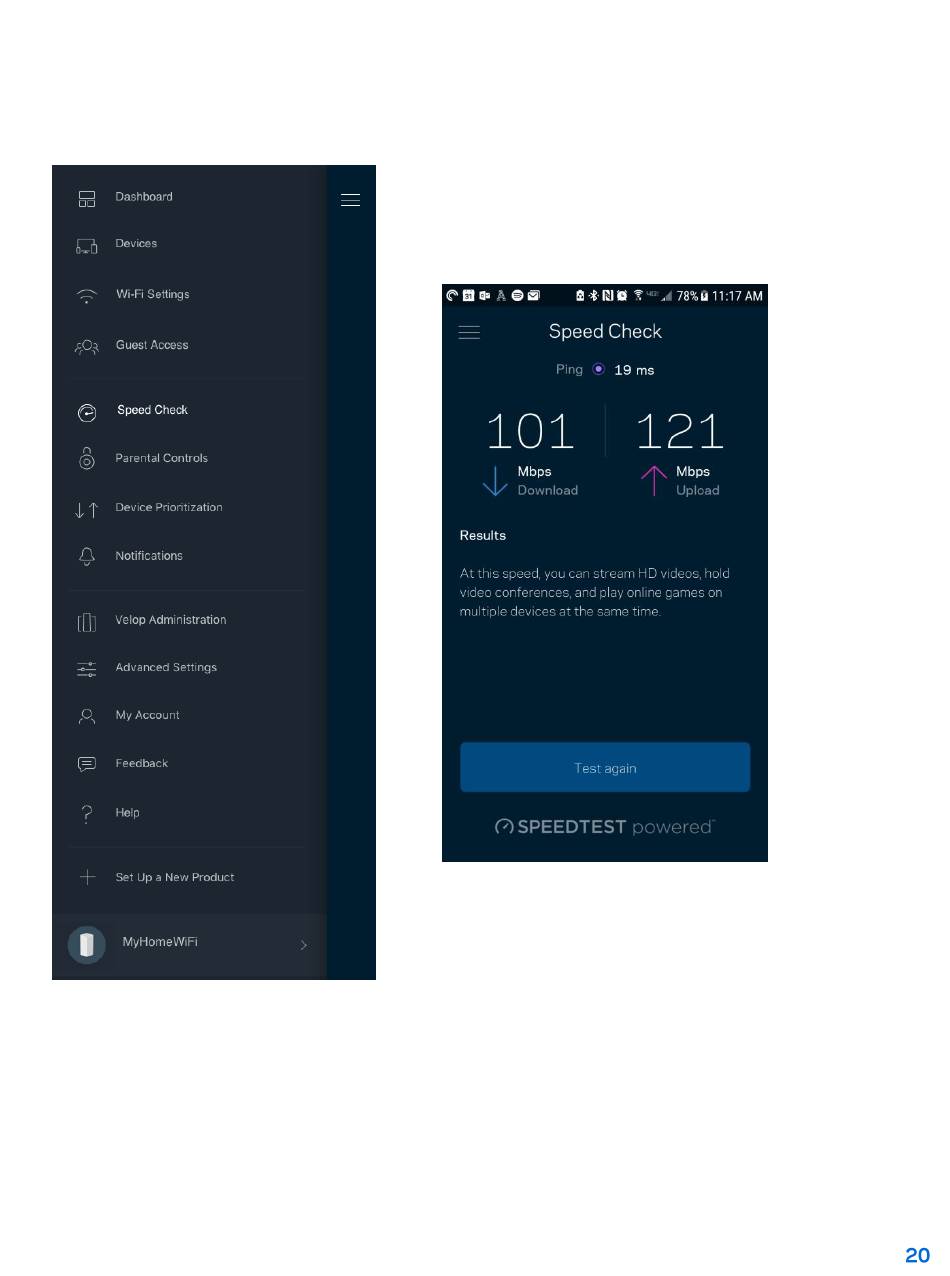Image resolution: width=950 pixels, height=1276 pixels.
Task: Expand MyHomeWiFi network chevron
Action: click(304, 945)
